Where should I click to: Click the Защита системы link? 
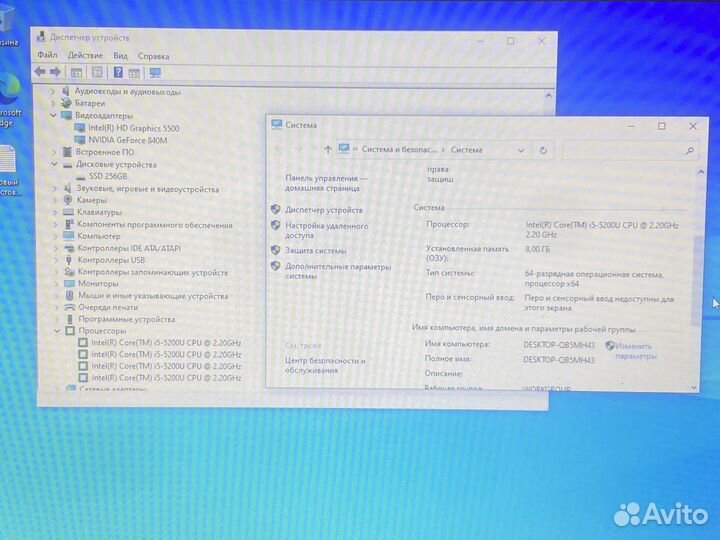(x=315, y=250)
